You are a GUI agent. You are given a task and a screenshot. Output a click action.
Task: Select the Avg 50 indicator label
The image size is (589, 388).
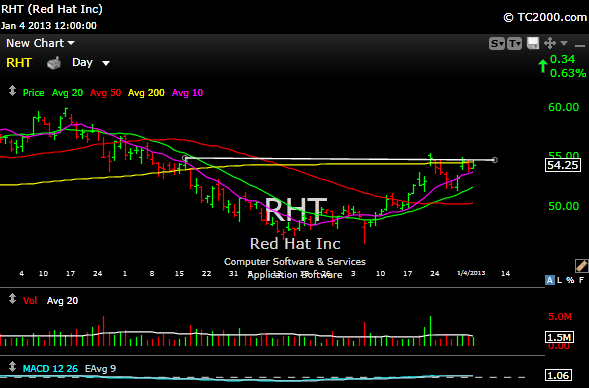106,93
